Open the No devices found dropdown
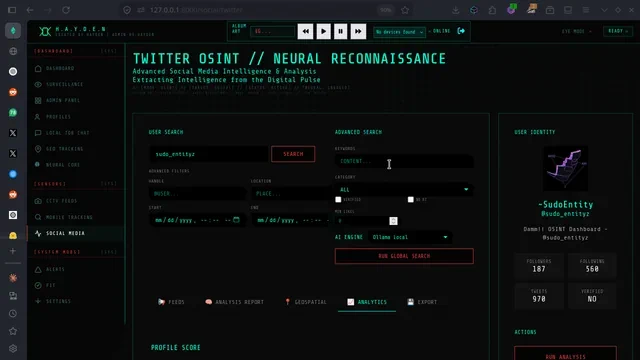640x360 pixels. (399, 32)
